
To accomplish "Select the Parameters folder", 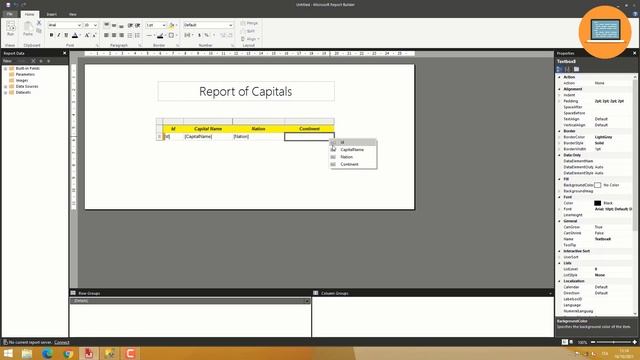I will click(x=25, y=74).
